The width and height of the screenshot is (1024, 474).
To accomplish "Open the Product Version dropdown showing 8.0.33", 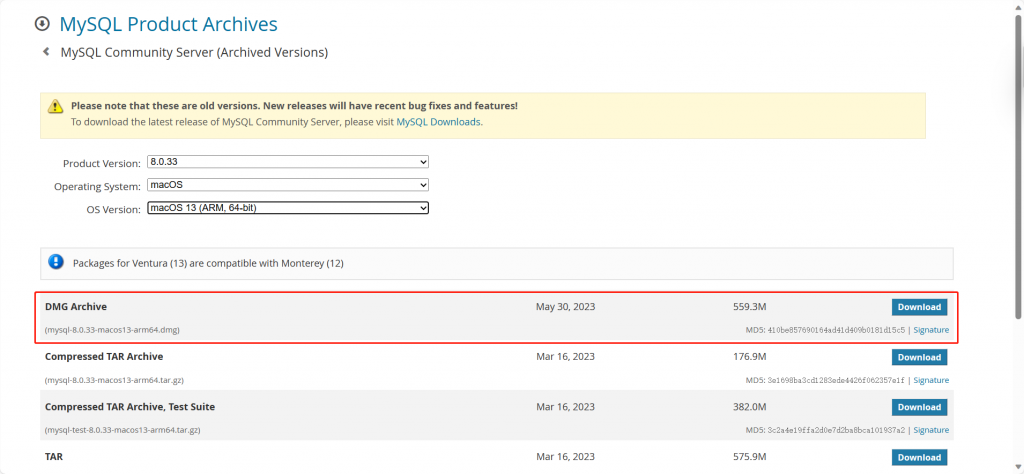I will (287, 162).
